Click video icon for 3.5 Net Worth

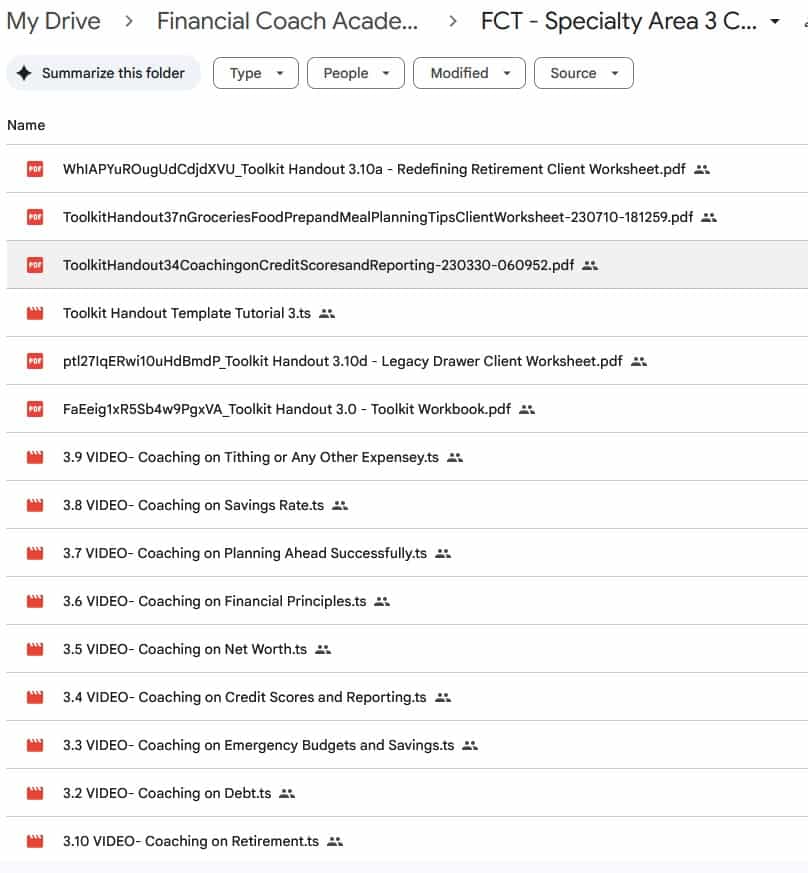[x=35, y=649]
